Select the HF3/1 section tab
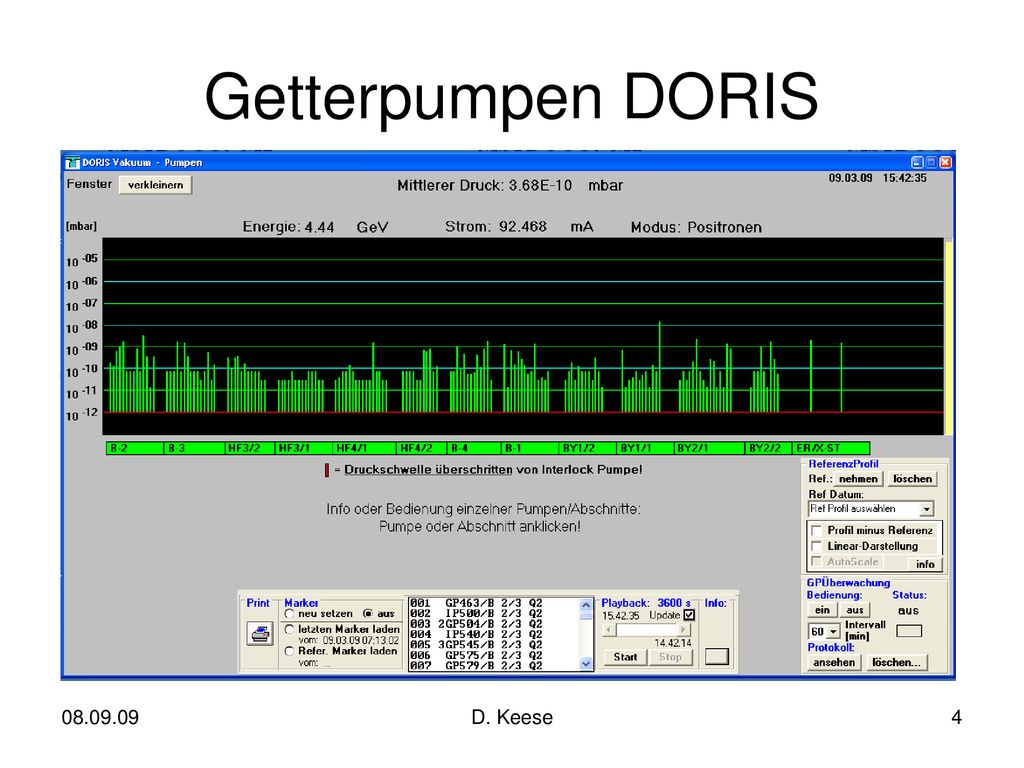Viewport: 1024px width, 768px height. pos(304,448)
